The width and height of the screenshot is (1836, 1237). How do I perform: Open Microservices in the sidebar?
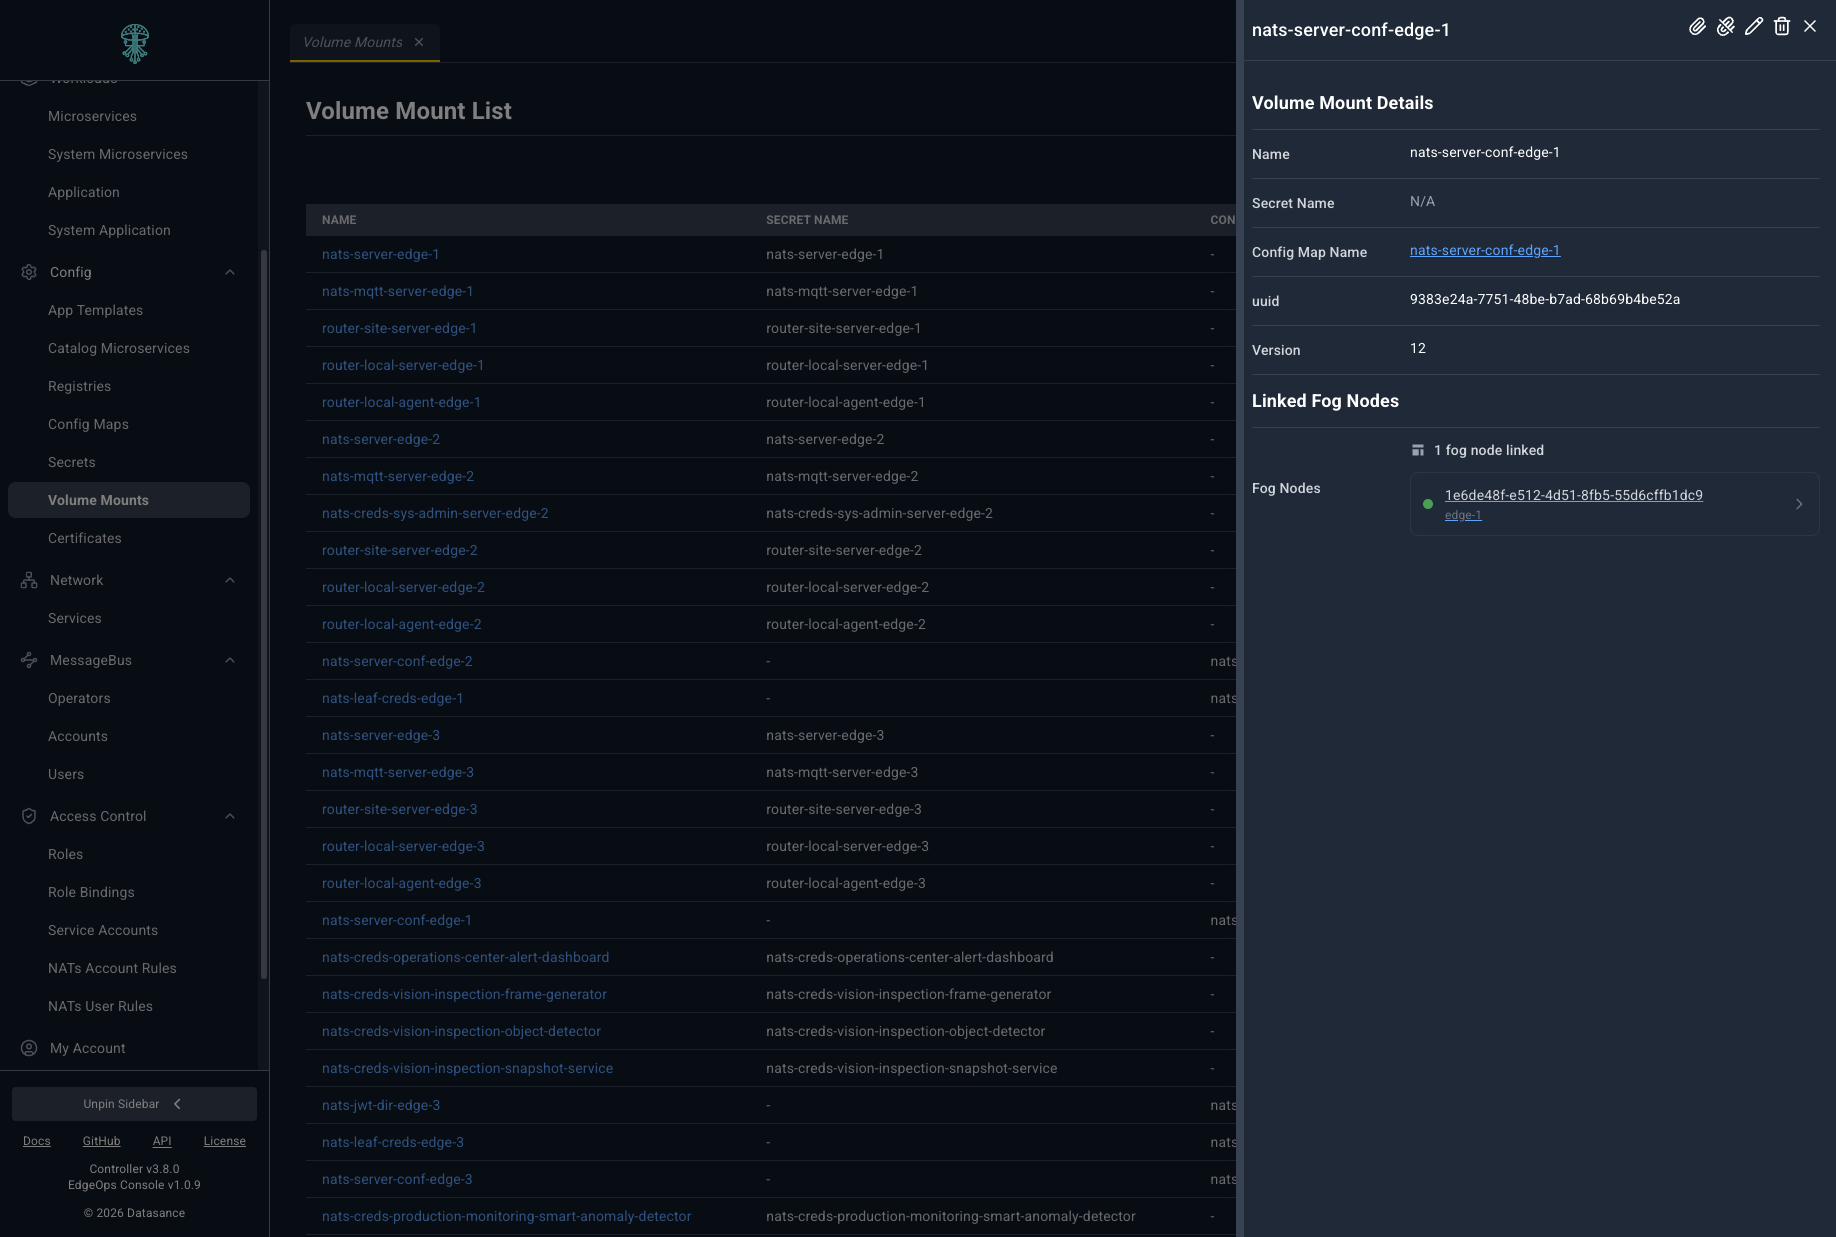pyautogui.click(x=92, y=116)
